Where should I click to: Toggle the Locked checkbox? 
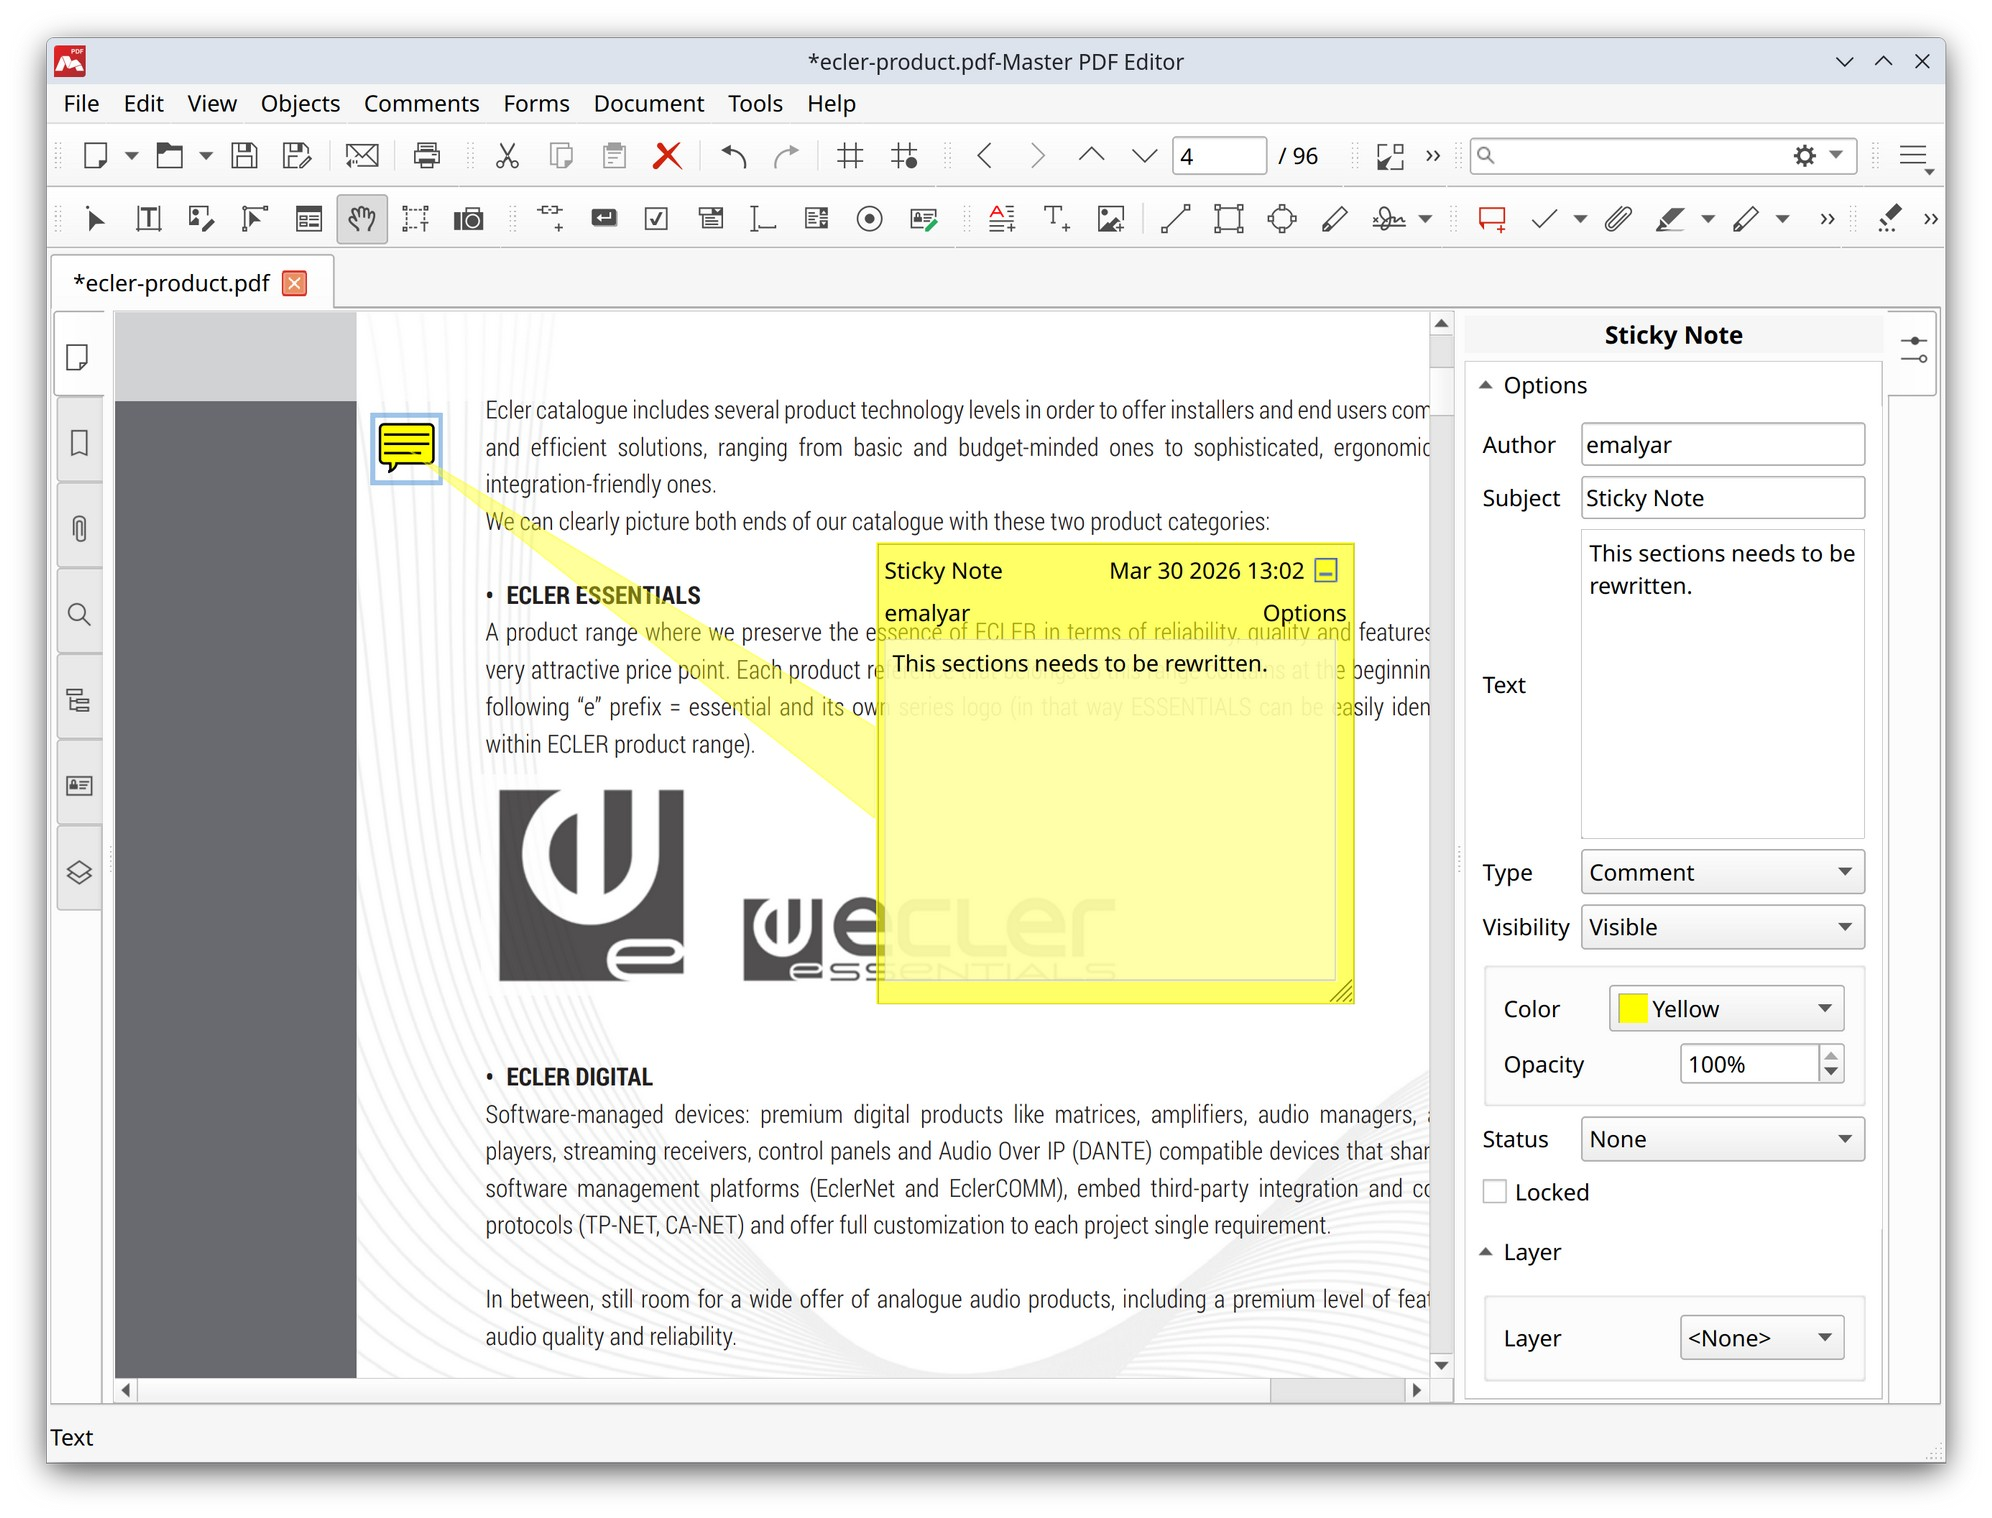1494,1192
